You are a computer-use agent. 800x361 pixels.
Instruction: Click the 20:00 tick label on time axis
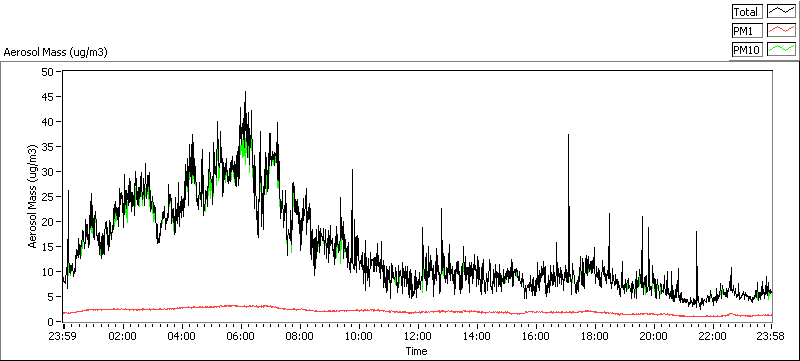point(654,337)
